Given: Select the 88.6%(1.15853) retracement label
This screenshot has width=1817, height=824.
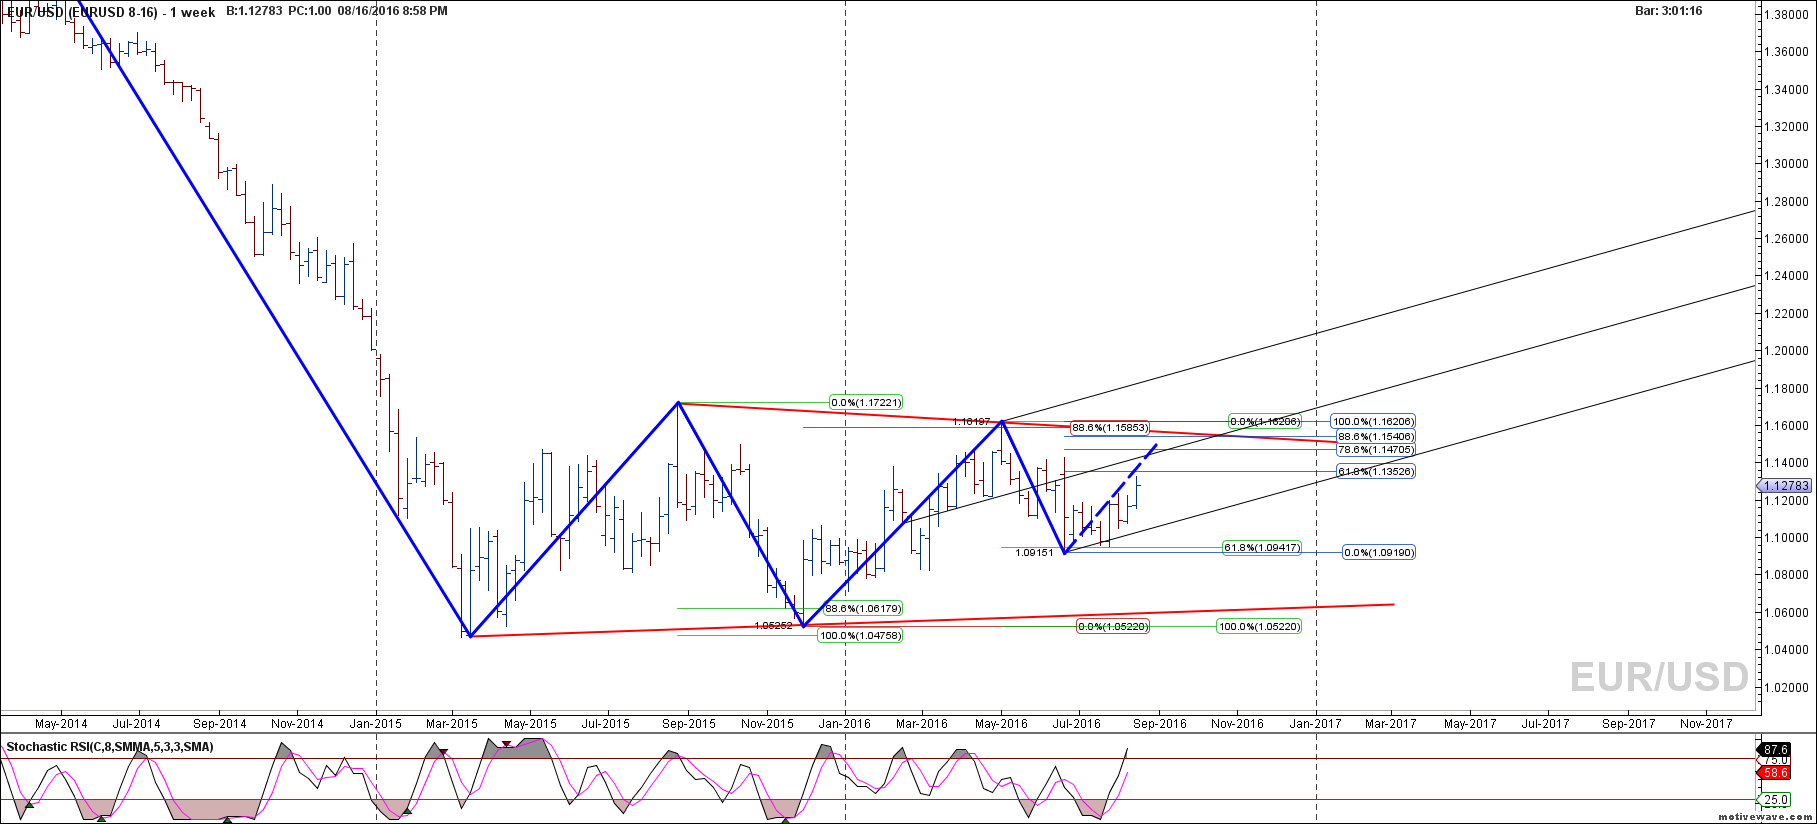Looking at the screenshot, I should click(1109, 427).
